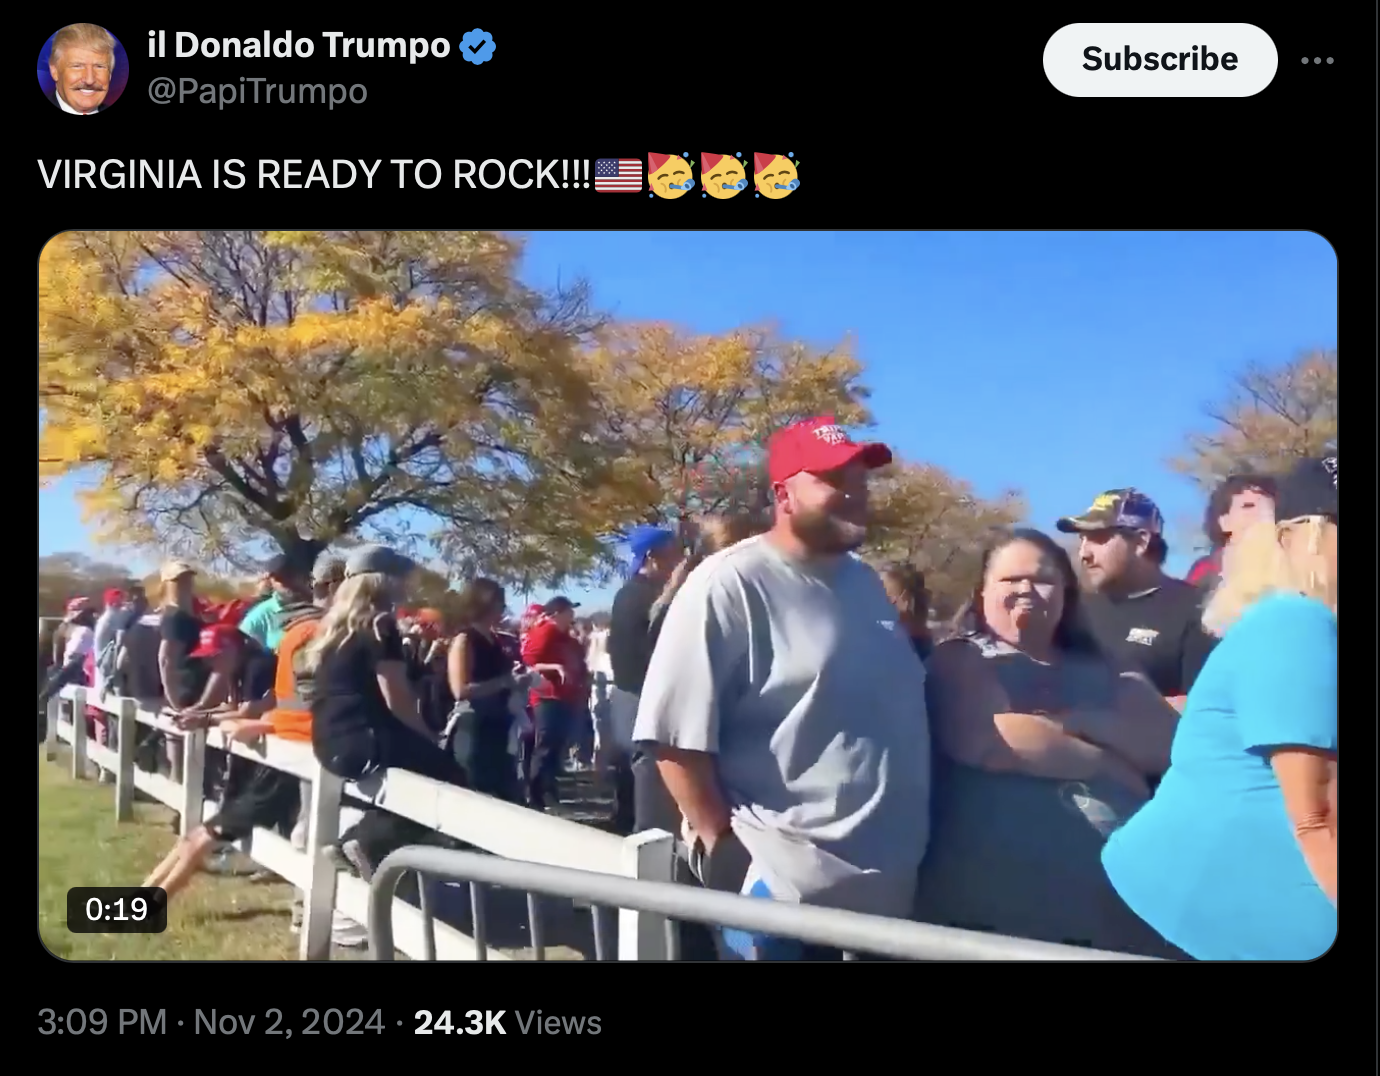The width and height of the screenshot is (1380, 1076).
Task: Click the 'Nov 2, 2024' post date
Action: 289,1022
